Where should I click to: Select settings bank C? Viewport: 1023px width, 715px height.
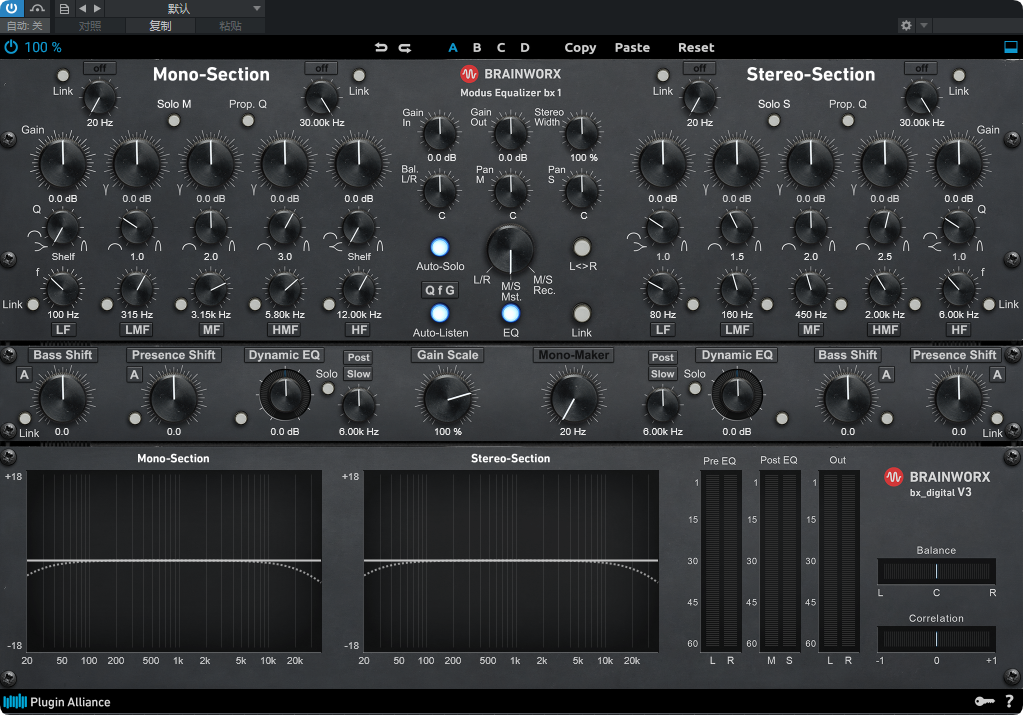click(x=501, y=48)
